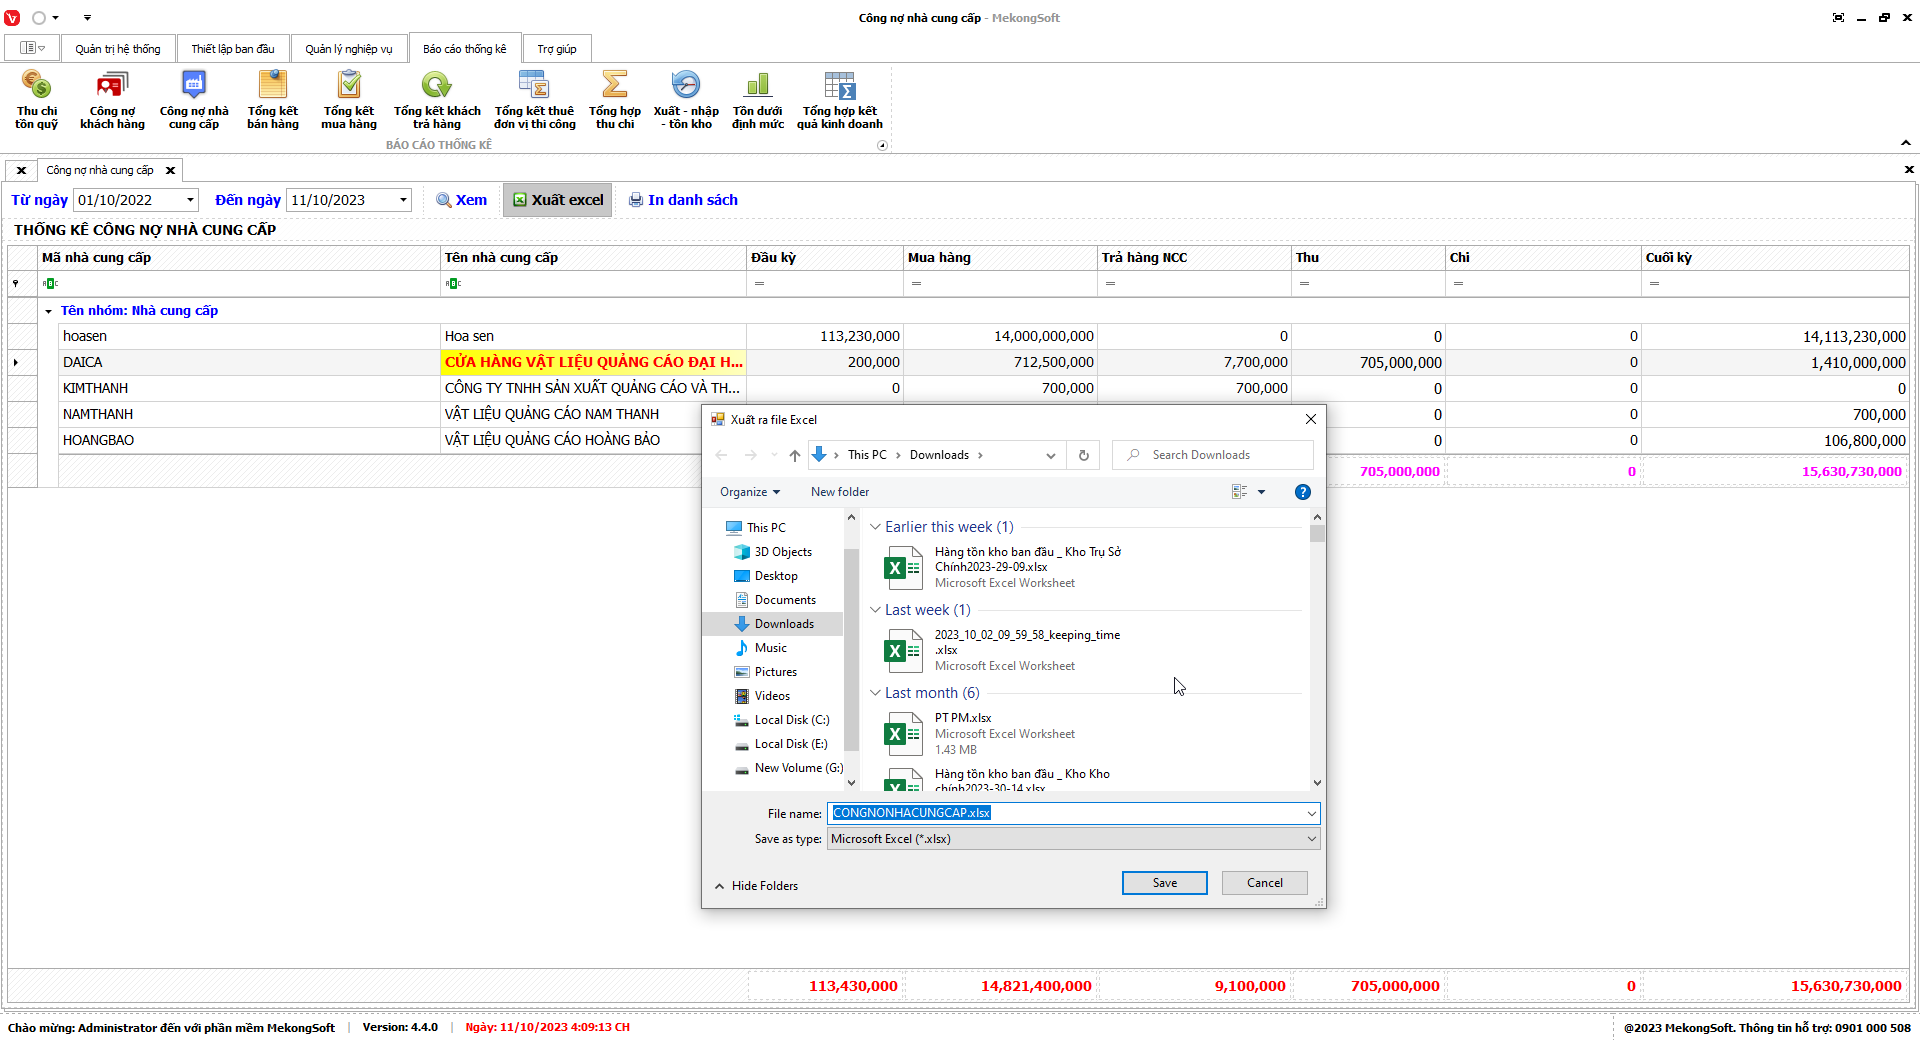Open the Từ ngày date dropdown

click(x=190, y=200)
